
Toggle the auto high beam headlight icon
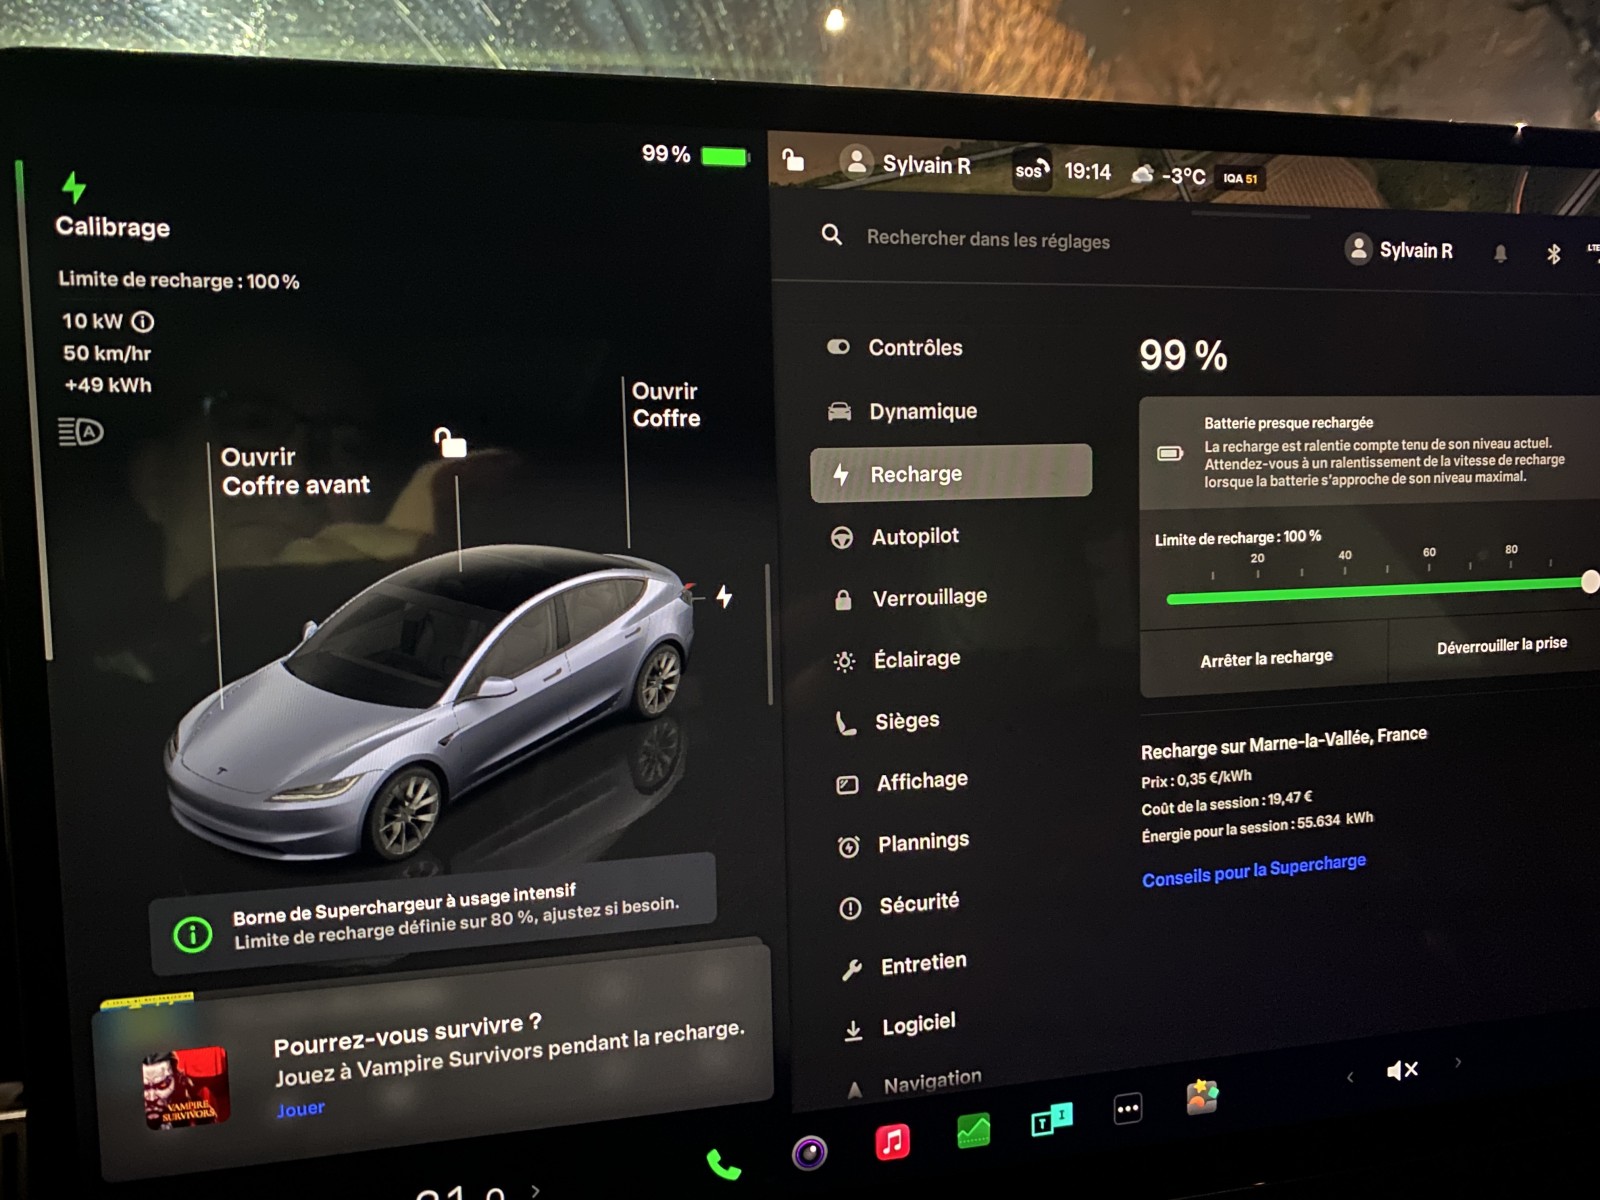81,432
